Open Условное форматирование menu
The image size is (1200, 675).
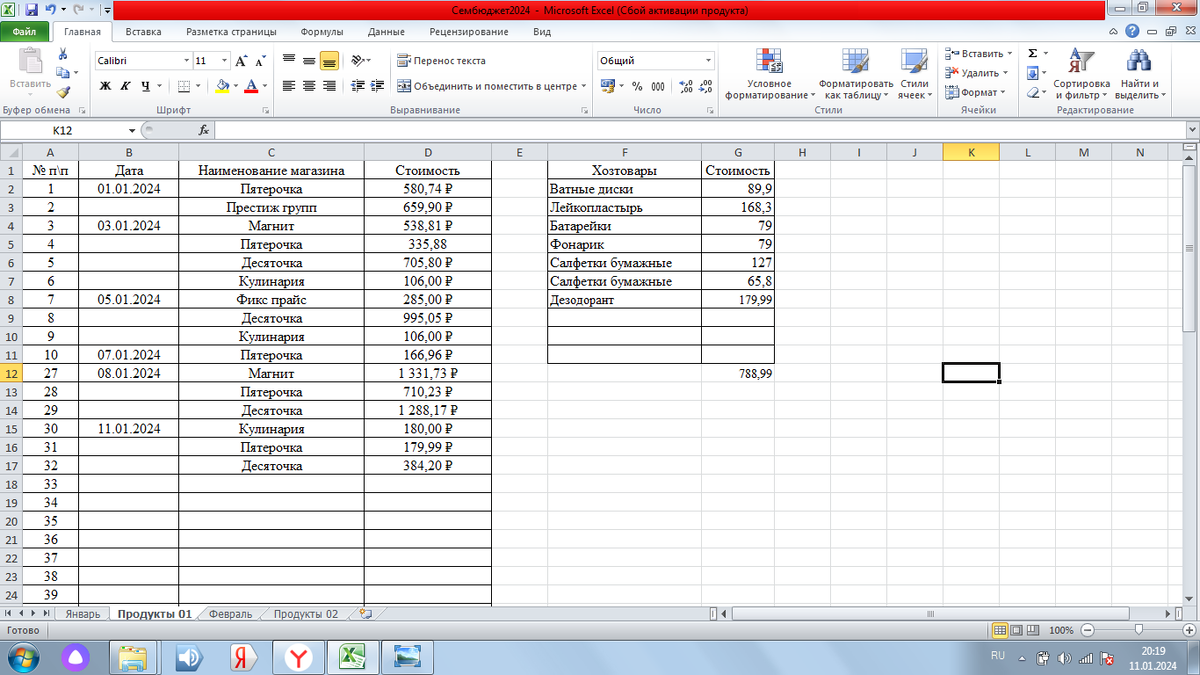[769, 73]
